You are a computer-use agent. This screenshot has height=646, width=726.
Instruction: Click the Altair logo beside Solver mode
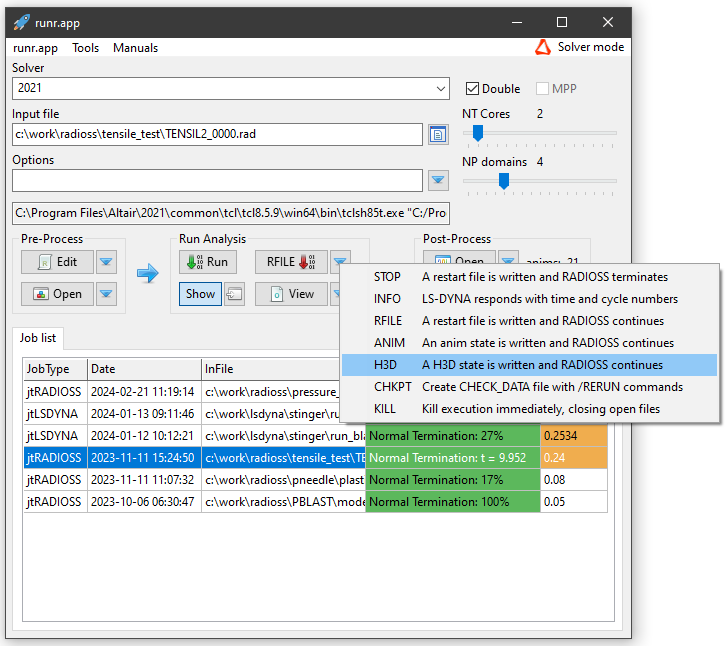[x=543, y=47]
